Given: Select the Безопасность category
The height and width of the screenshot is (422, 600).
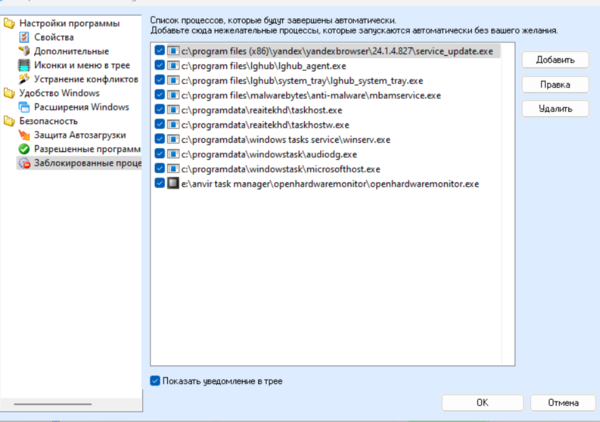Looking at the screenshot, I should click(x=49, y=121).
